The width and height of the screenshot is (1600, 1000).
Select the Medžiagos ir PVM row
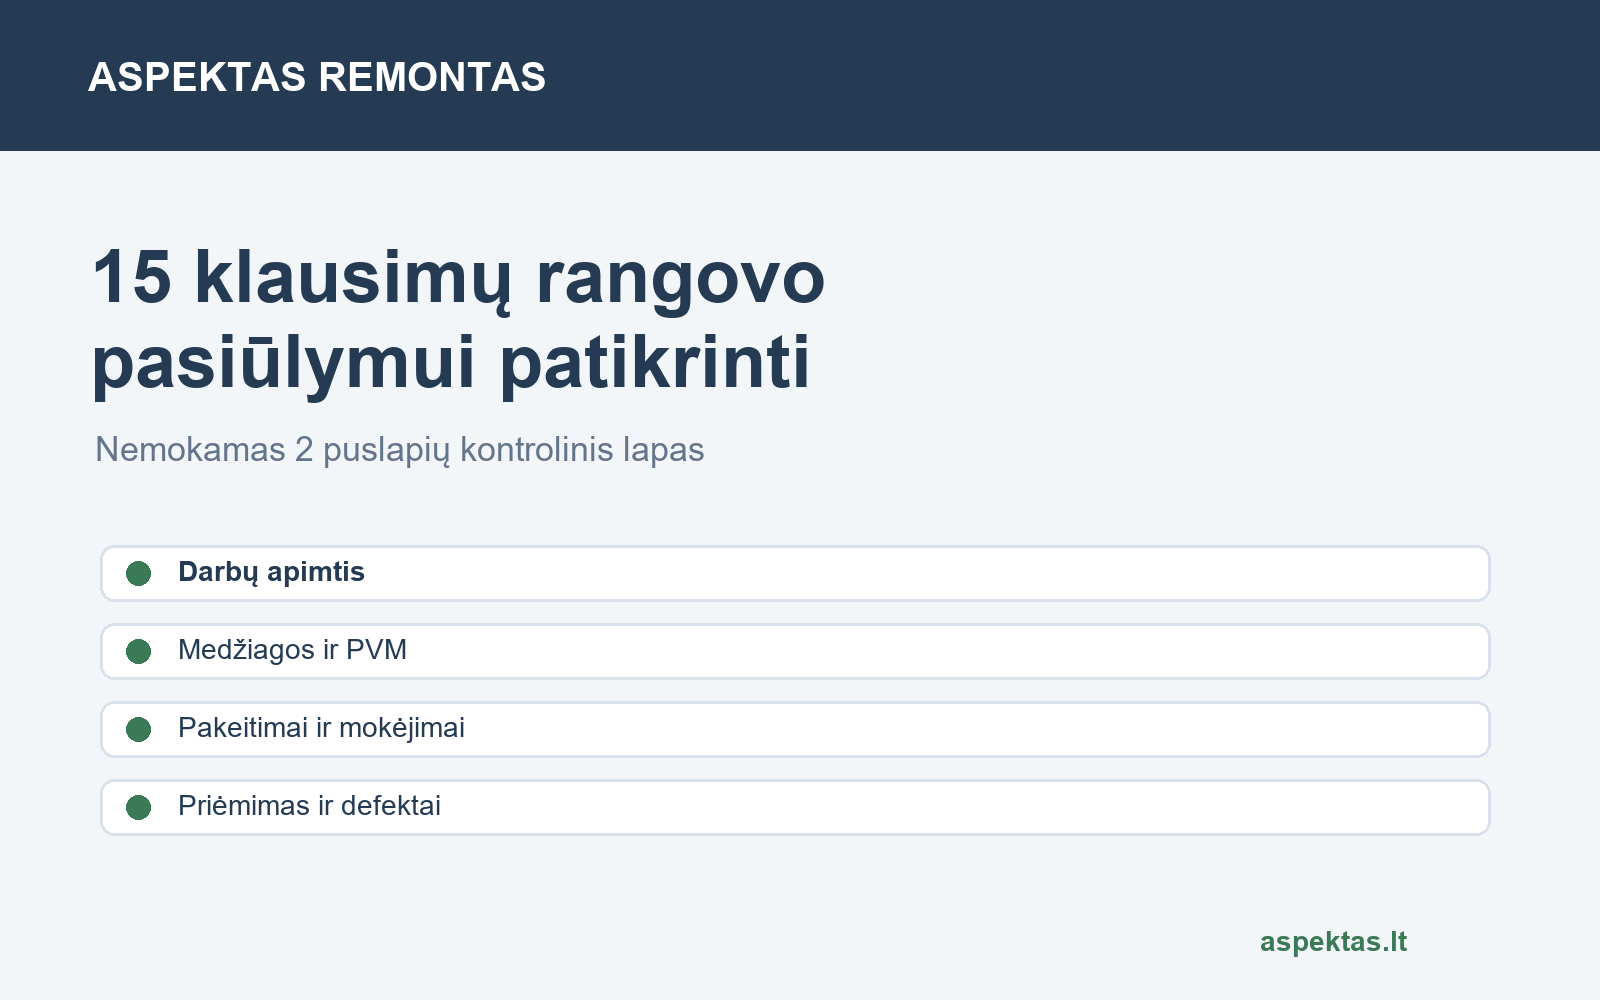click(795, 651)
